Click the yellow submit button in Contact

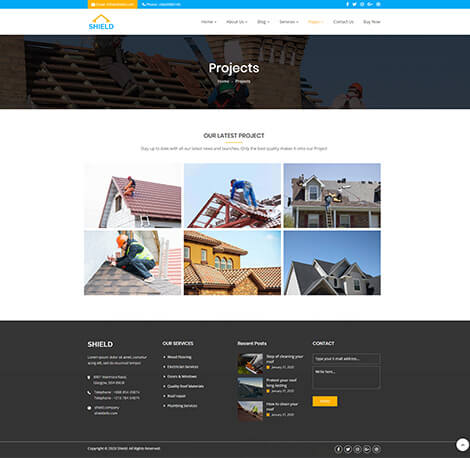(325, 401)
